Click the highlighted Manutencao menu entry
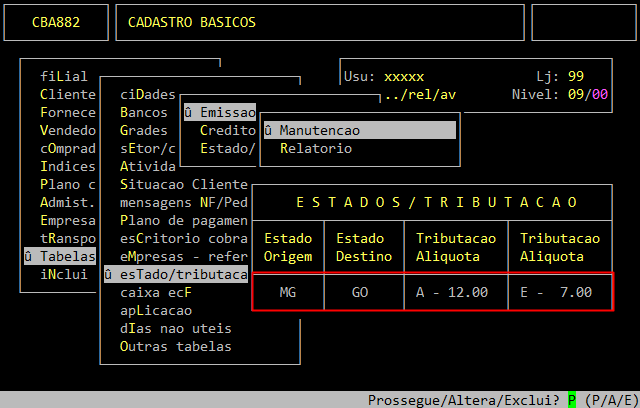 (x=358, y=130)
